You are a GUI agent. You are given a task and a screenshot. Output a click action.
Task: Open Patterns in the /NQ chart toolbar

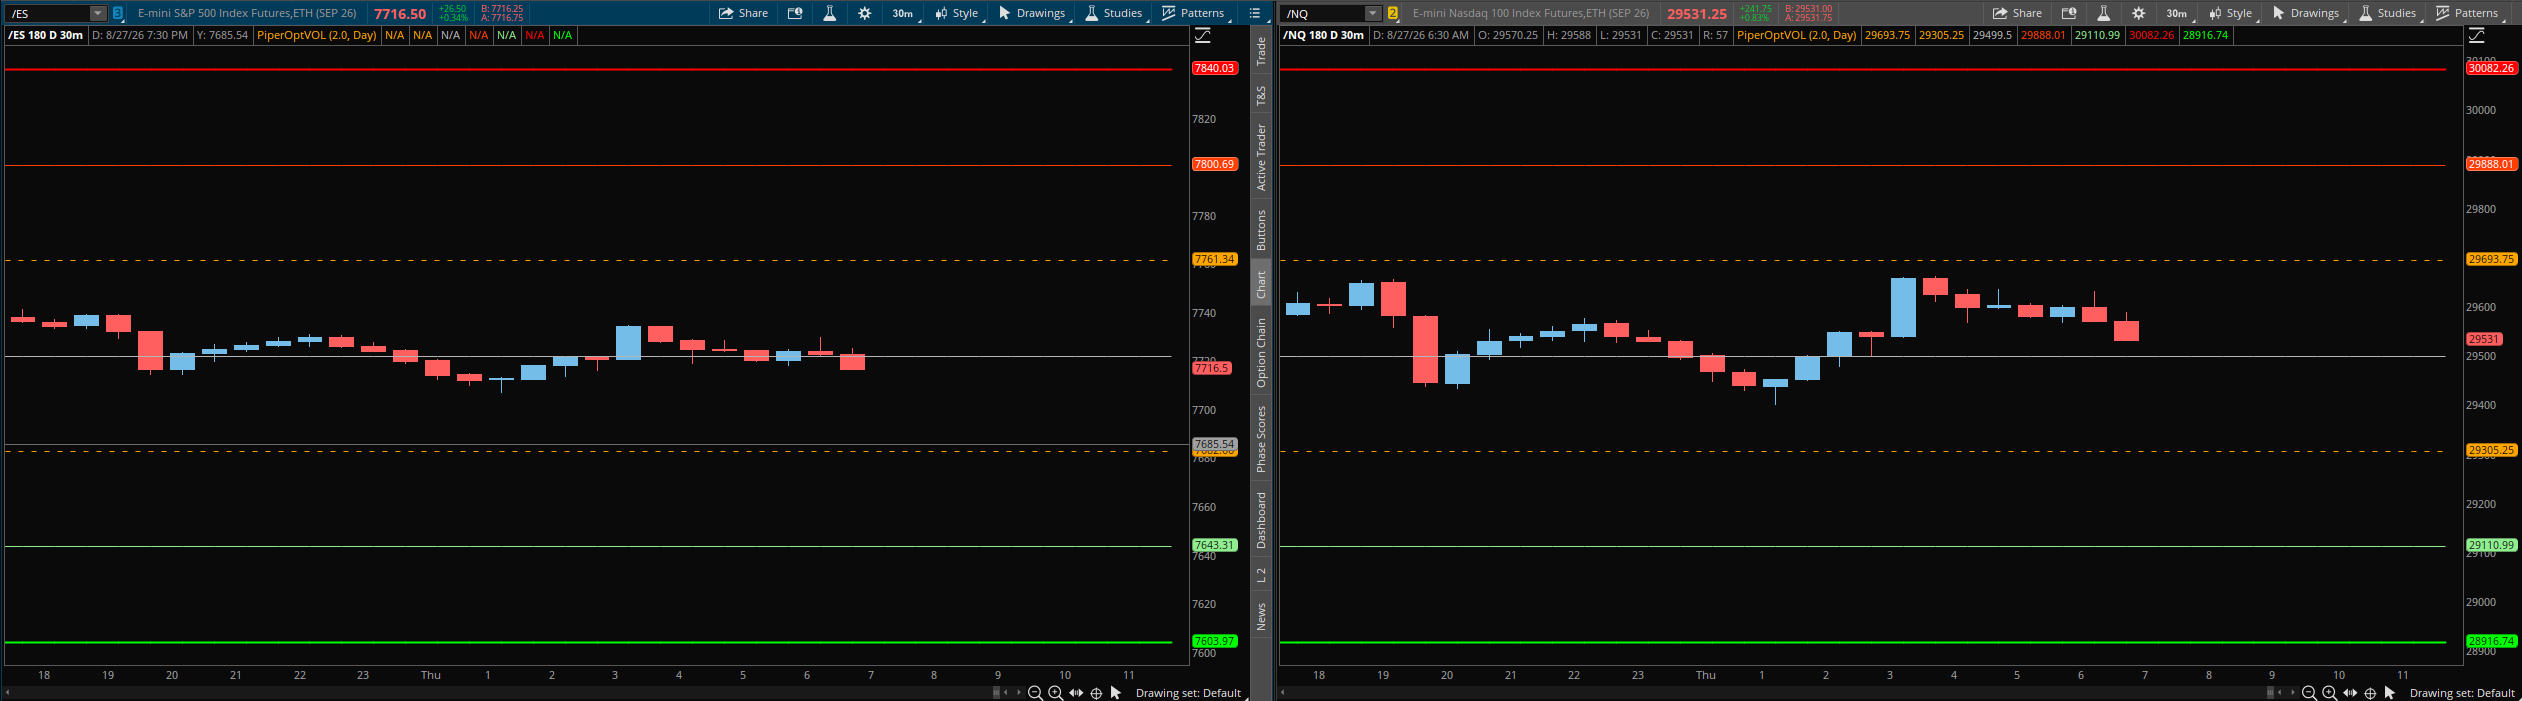(2468, 13)
